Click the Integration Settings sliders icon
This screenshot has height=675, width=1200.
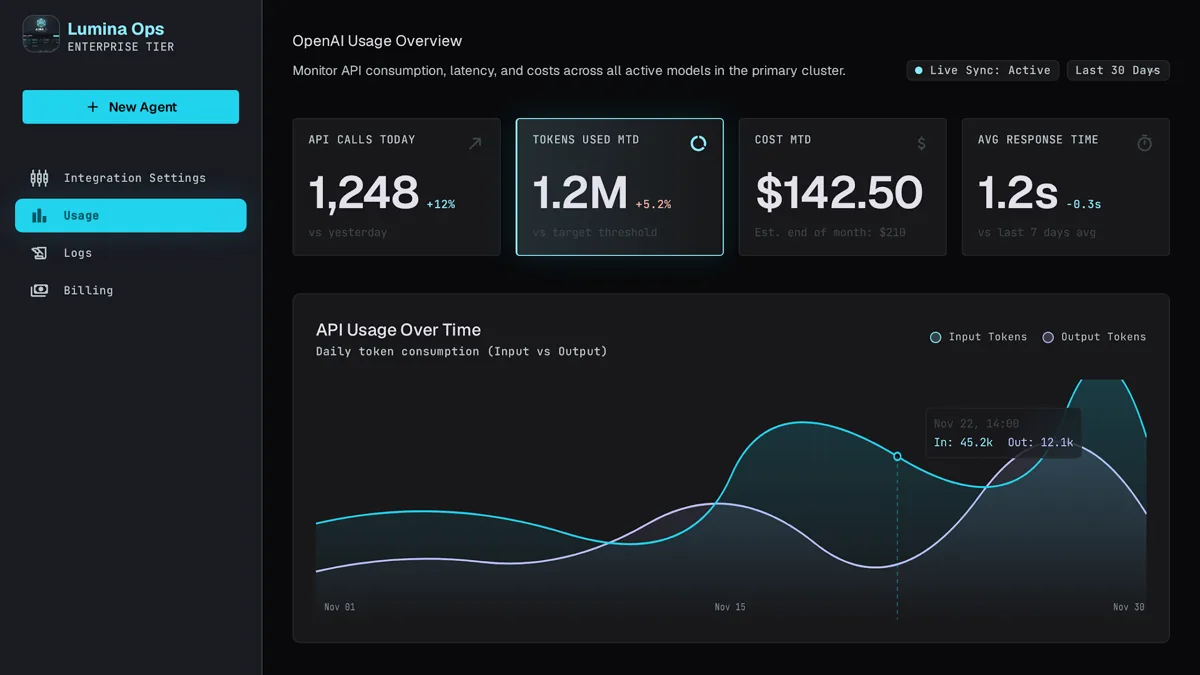pos(39,178)
